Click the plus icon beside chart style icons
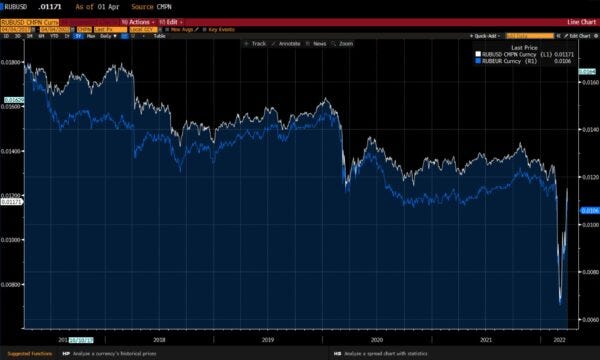This screenshot has height=360, width=600. coord(143,36)
